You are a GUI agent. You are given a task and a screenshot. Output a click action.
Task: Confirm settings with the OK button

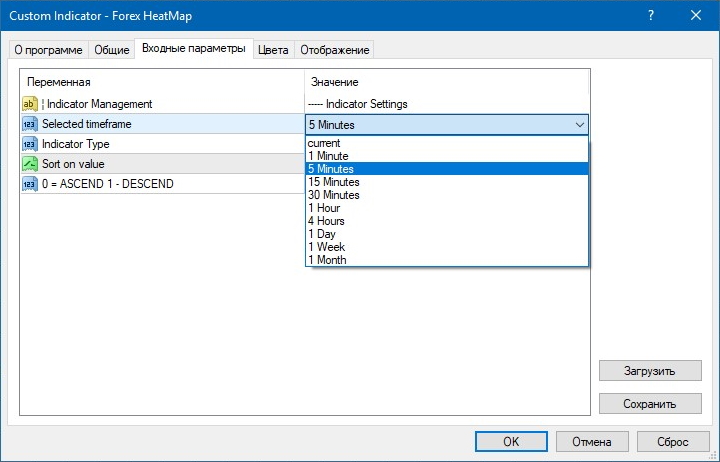pyautogui.click(x=510, y=441)
